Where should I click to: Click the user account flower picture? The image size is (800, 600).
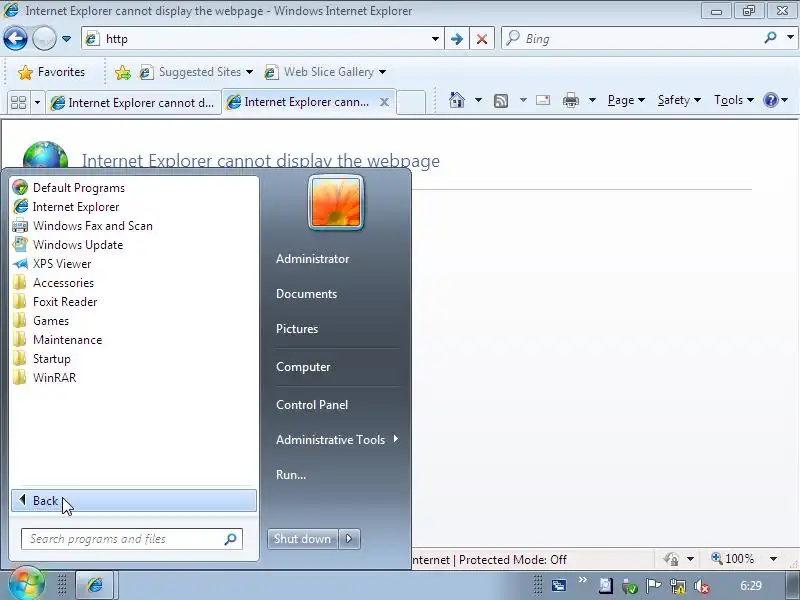336,203
